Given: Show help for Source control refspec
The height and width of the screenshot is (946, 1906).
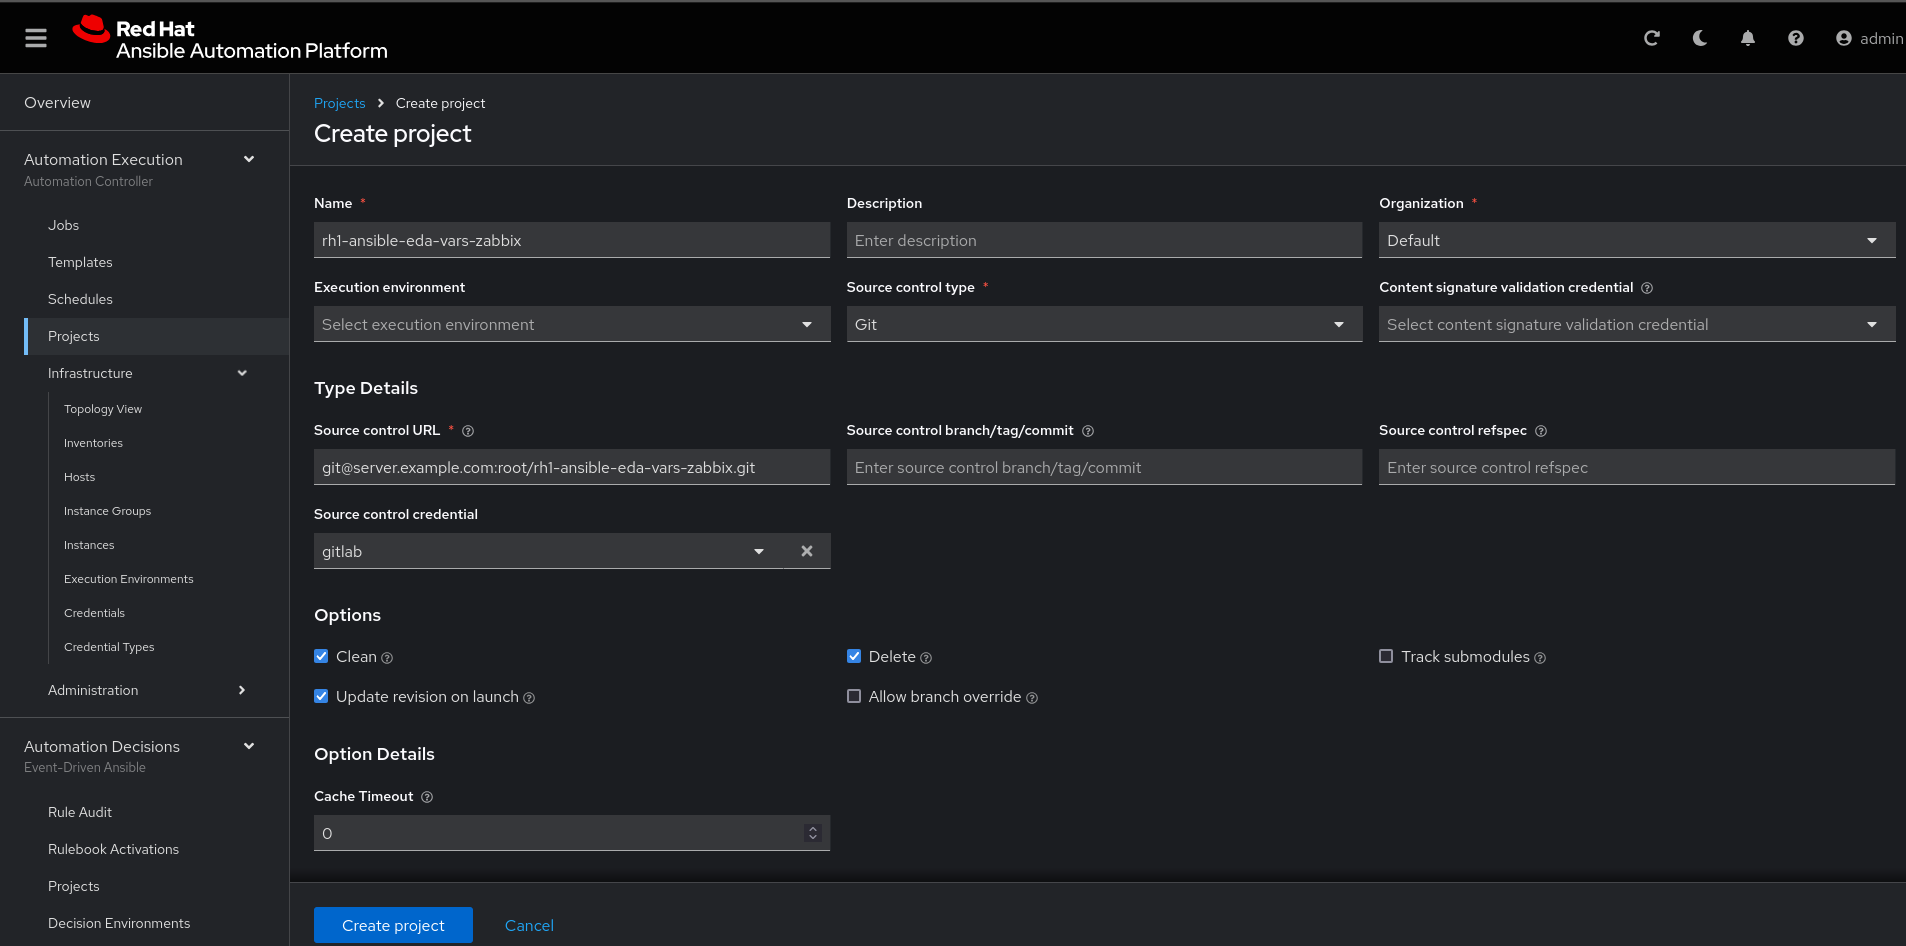Looking at the screenshot, I should pyautogui.click(x=1541, y=431).
